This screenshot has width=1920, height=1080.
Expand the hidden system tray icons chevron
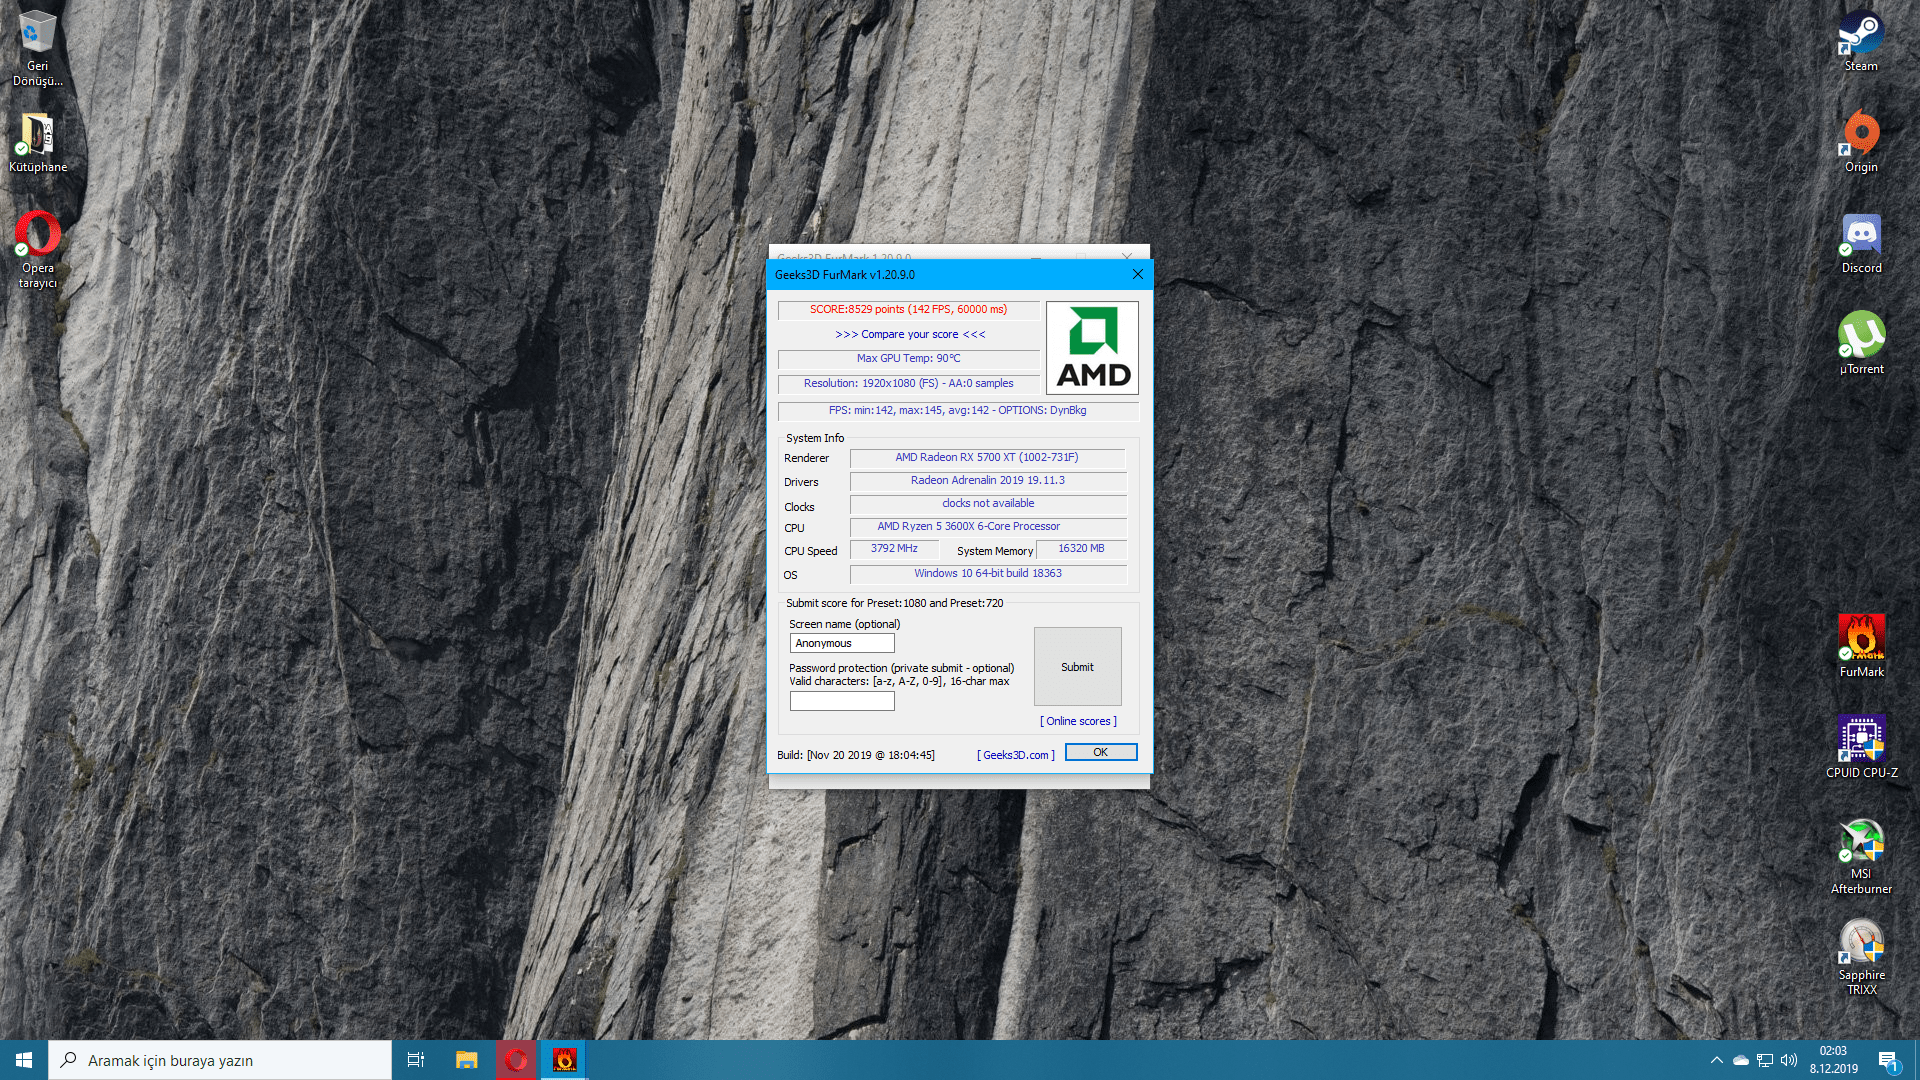pos(1716,1060)
